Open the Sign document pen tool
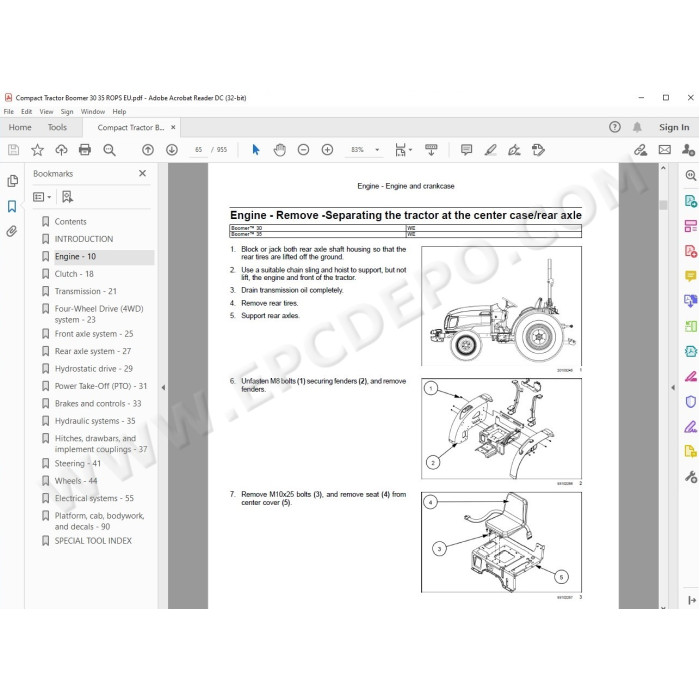700x700 pixels. coord(514,150)
